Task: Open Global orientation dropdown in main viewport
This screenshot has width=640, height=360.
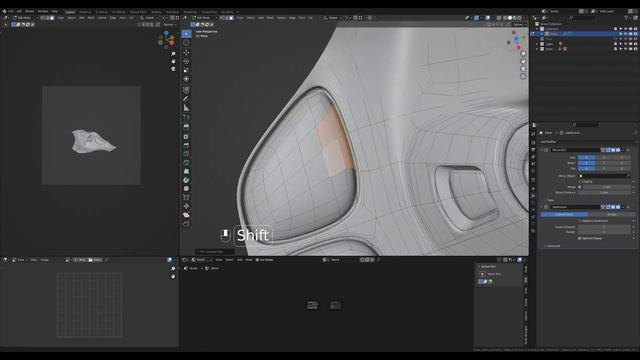Action: pos(333,18)
